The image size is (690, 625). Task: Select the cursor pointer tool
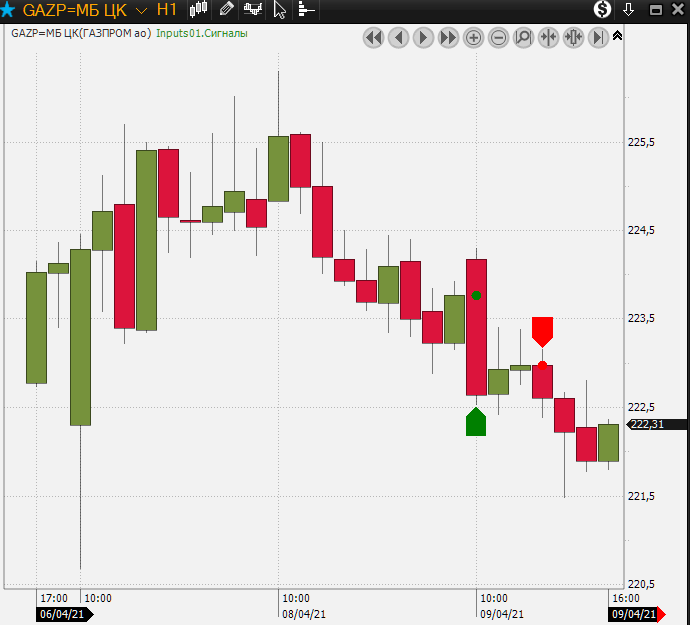coord(280,10)
